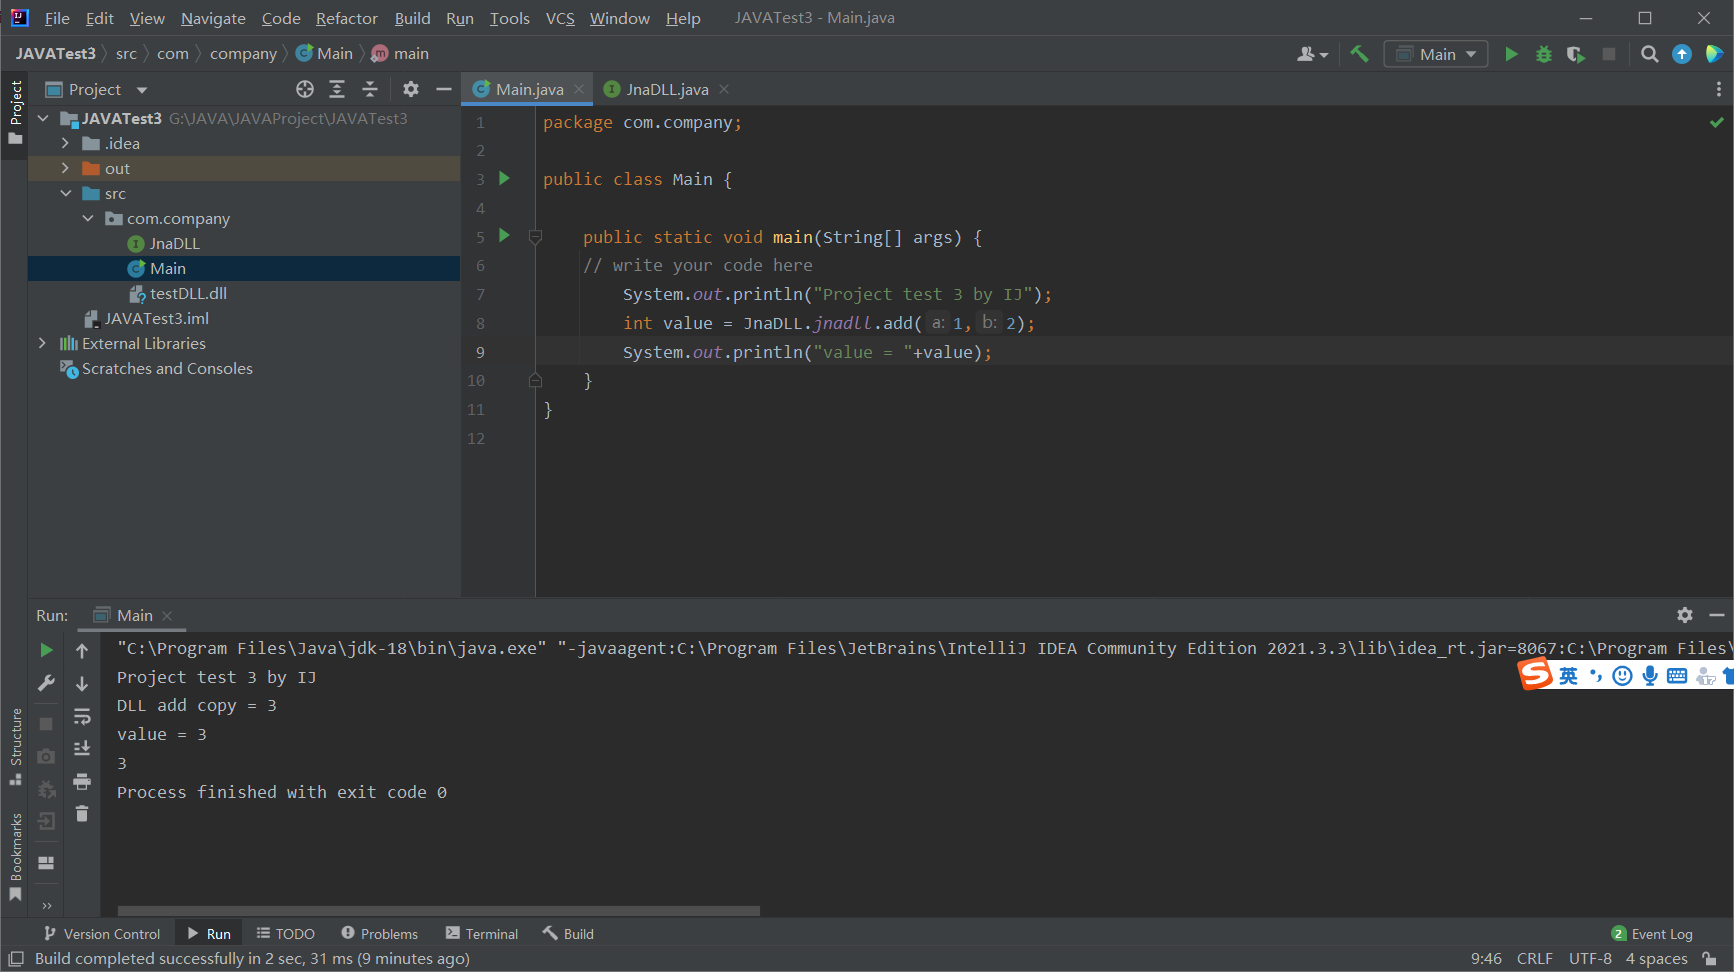The height and width of the screenshot is (972, 1734).
Task: Expand External Libraries node
Action: (x=42, y=343)
